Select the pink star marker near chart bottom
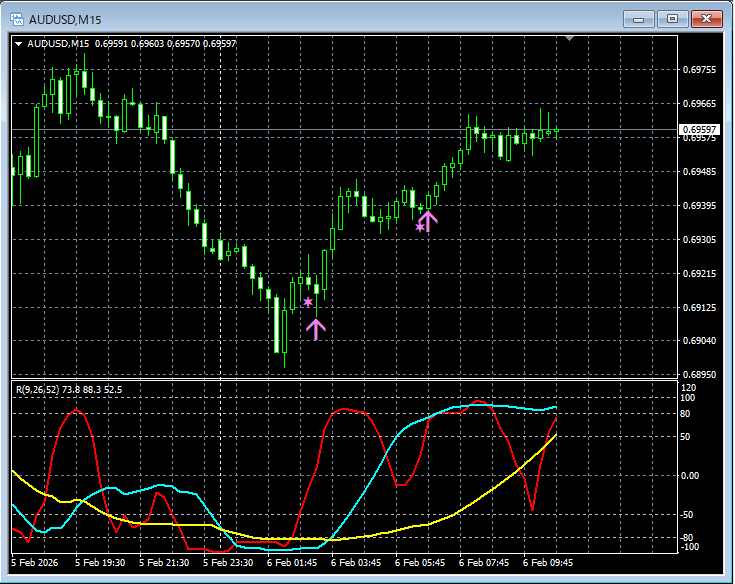 (x=308, y=302)
